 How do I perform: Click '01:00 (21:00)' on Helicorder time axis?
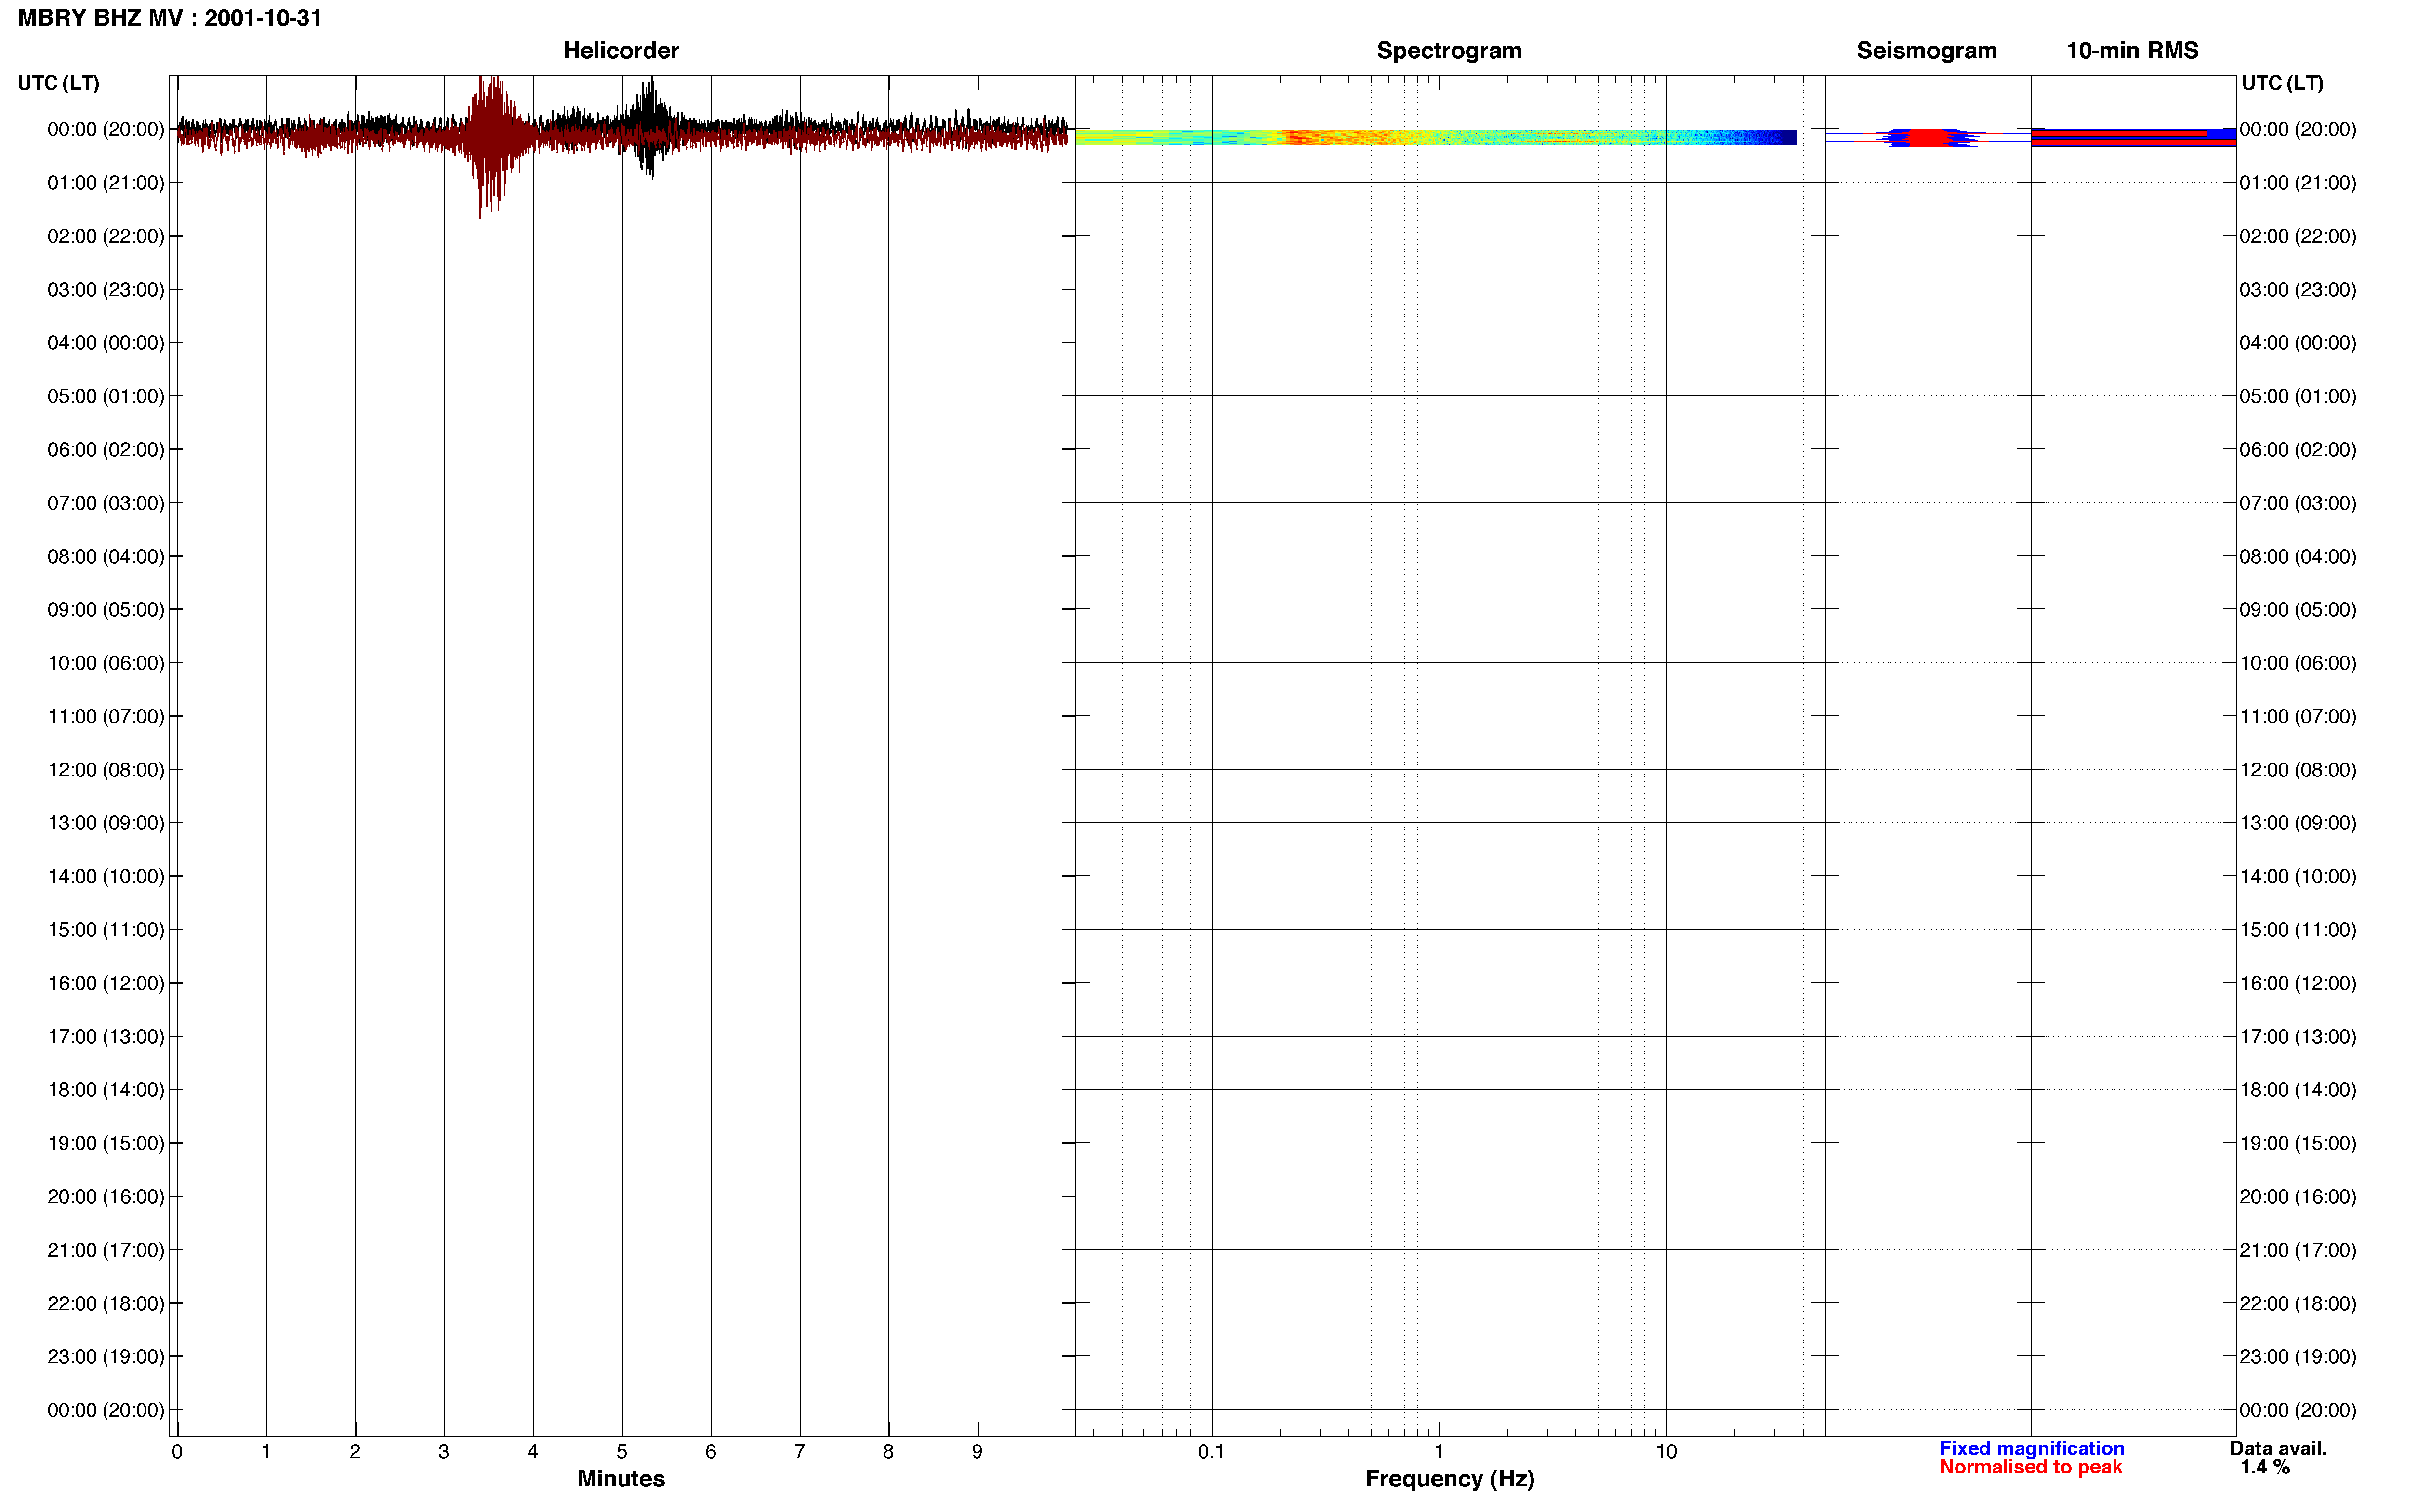click(106, 183)
